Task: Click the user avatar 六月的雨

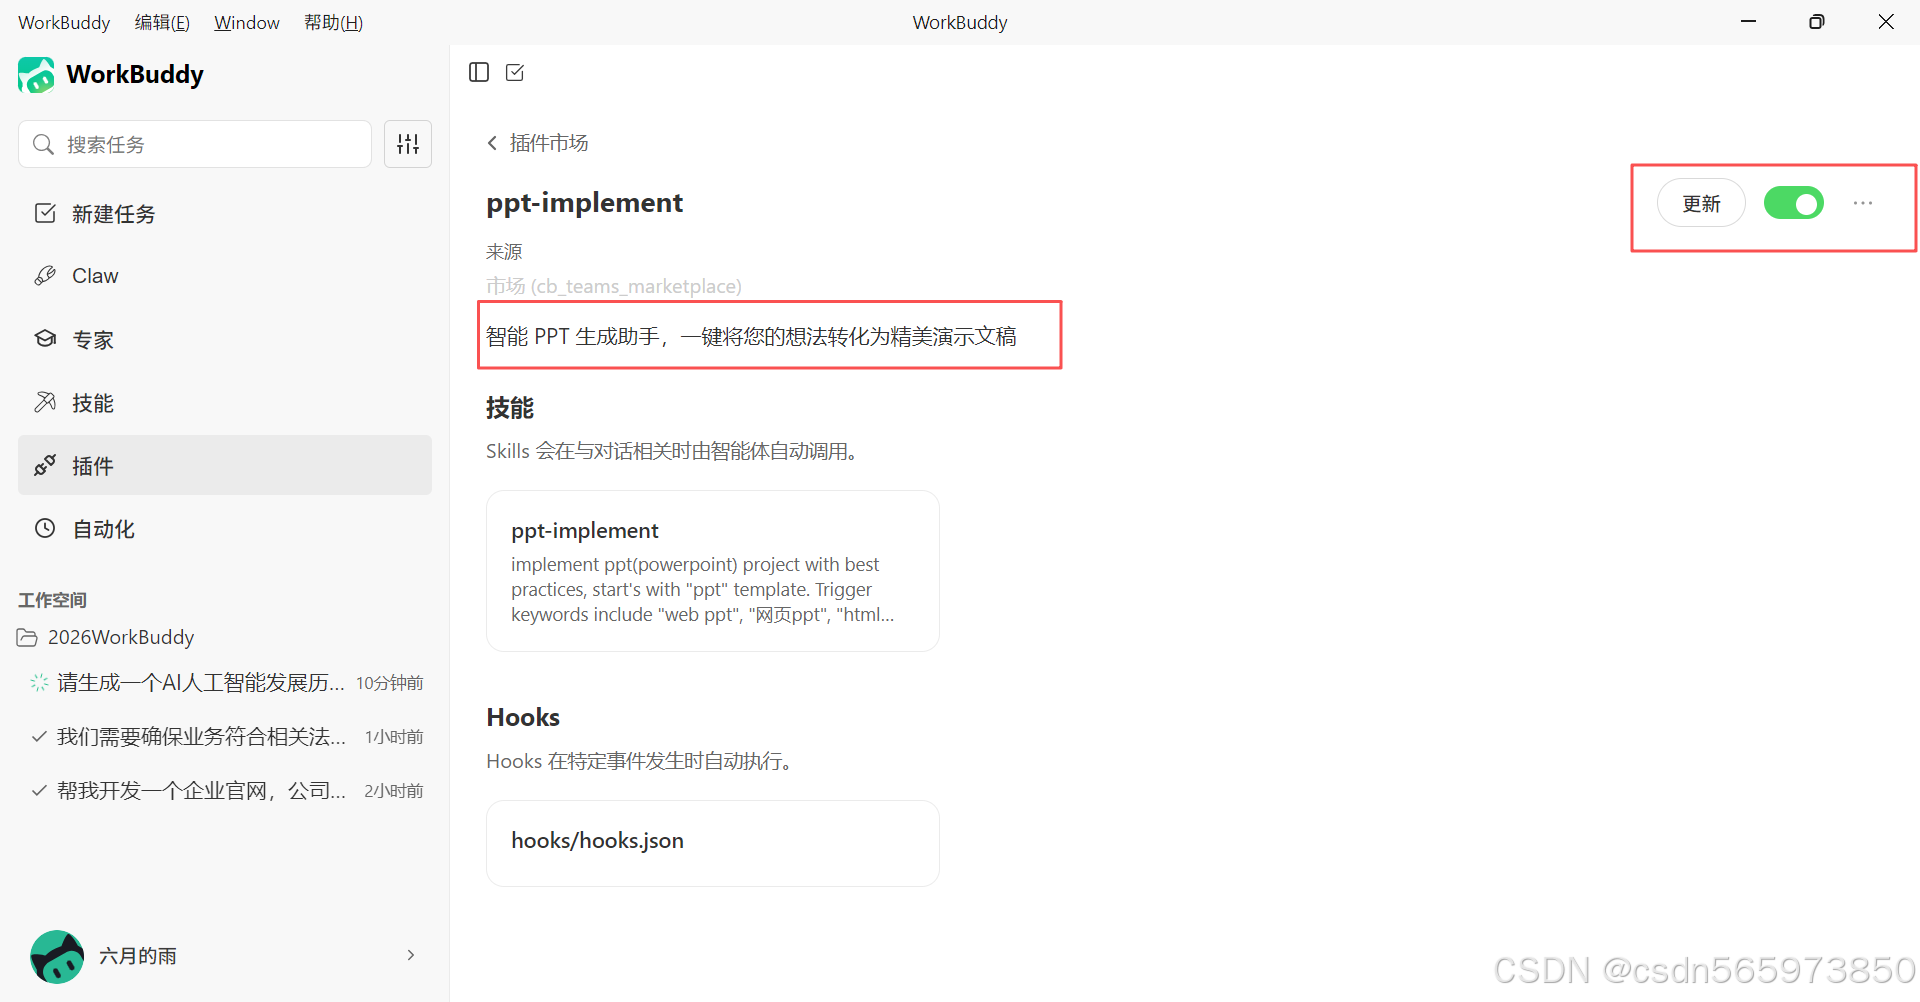Action: [57, 956]
